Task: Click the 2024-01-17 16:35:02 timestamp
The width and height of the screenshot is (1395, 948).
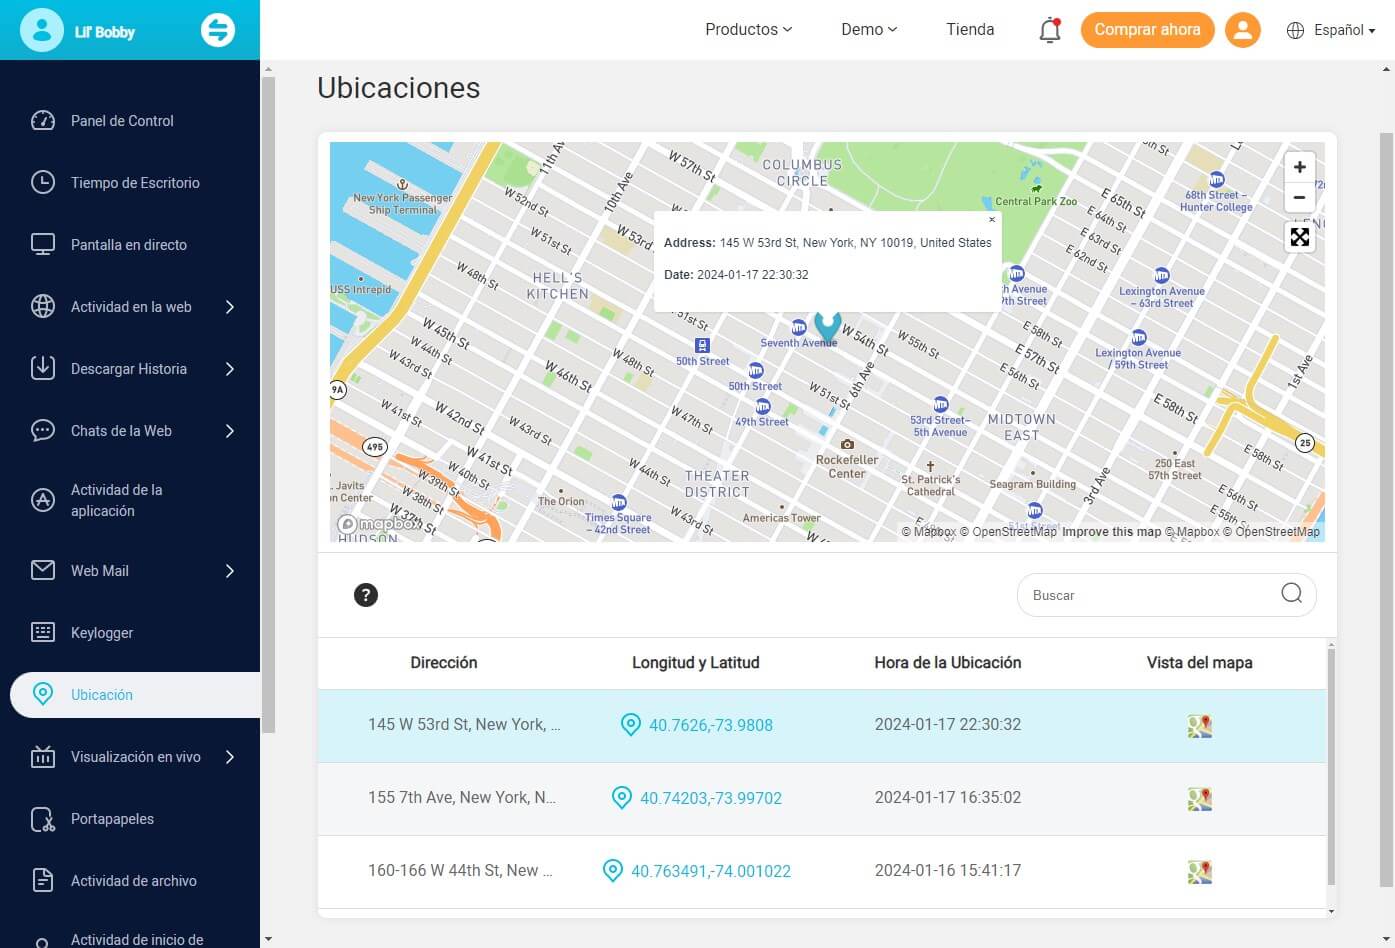Action: click(x=948, y=798)
